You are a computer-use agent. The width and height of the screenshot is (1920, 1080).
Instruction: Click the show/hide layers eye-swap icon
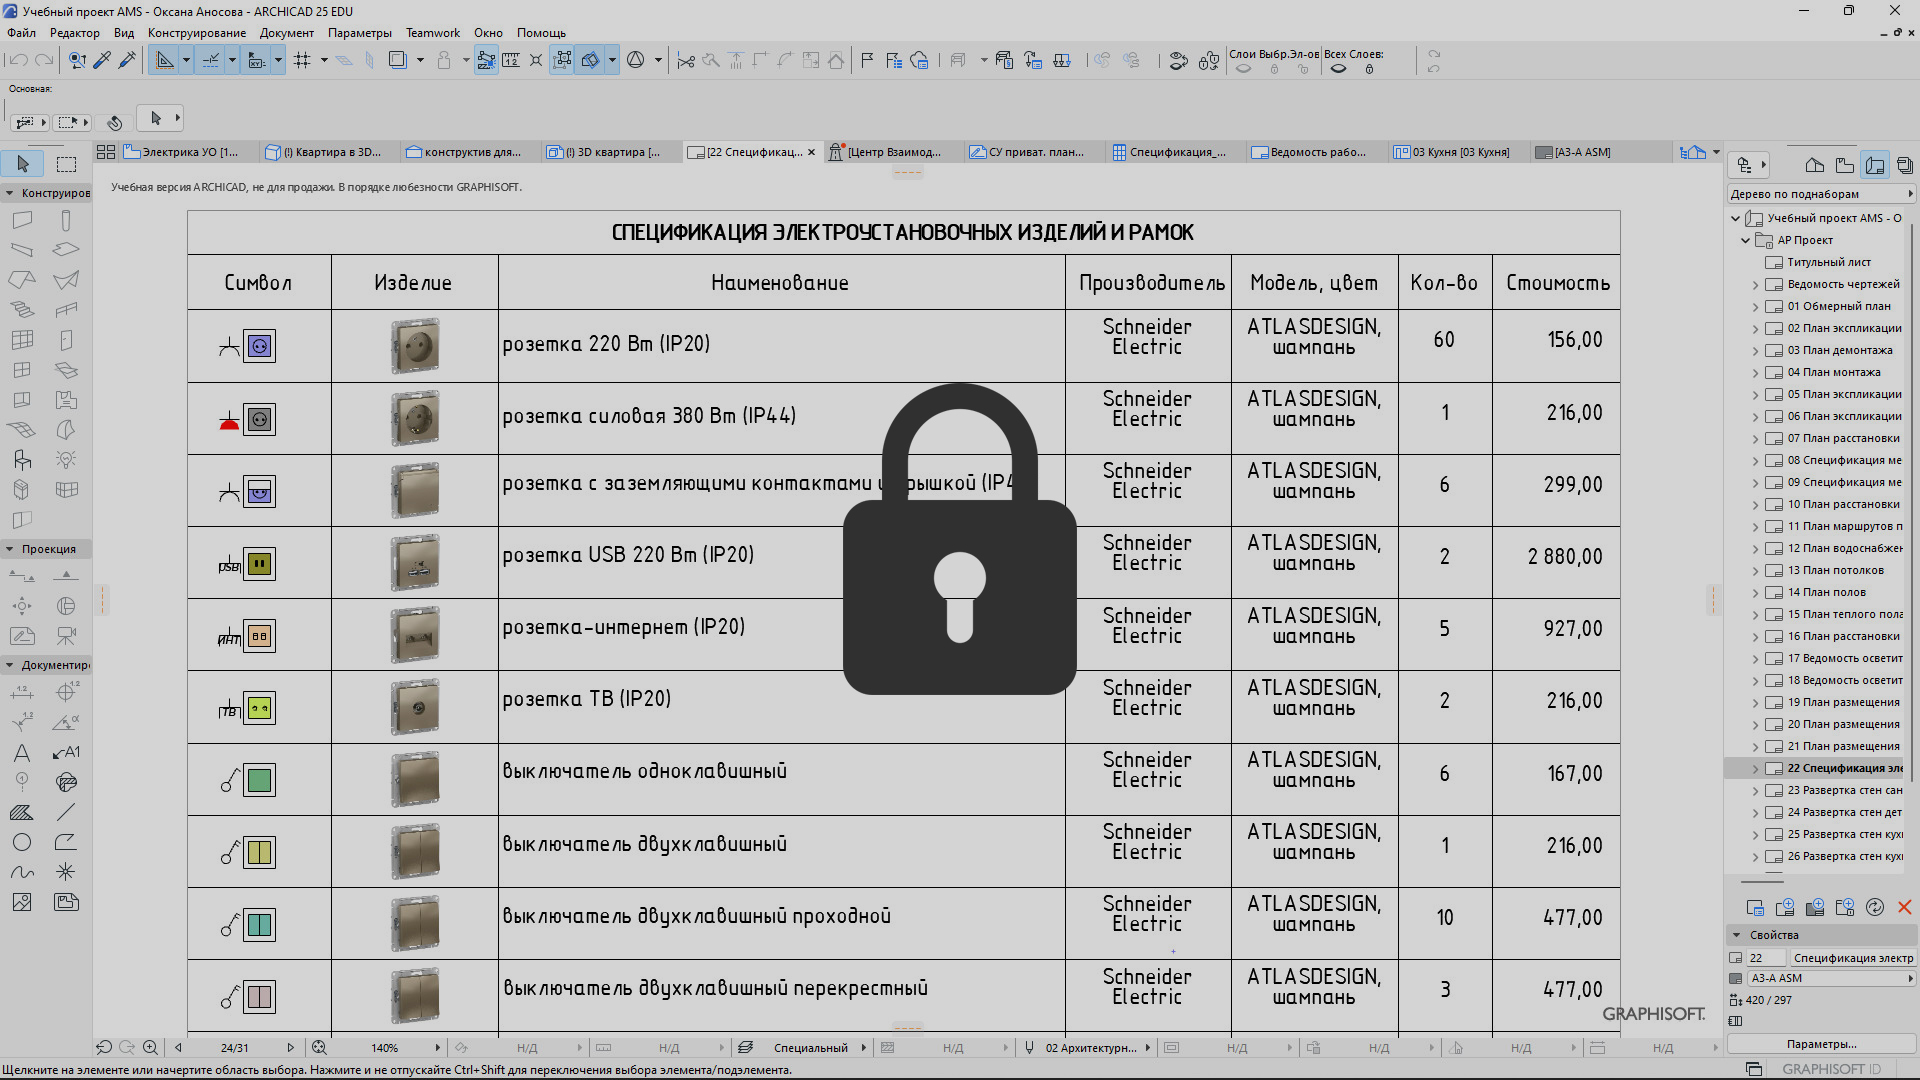tap(1179, 61)
